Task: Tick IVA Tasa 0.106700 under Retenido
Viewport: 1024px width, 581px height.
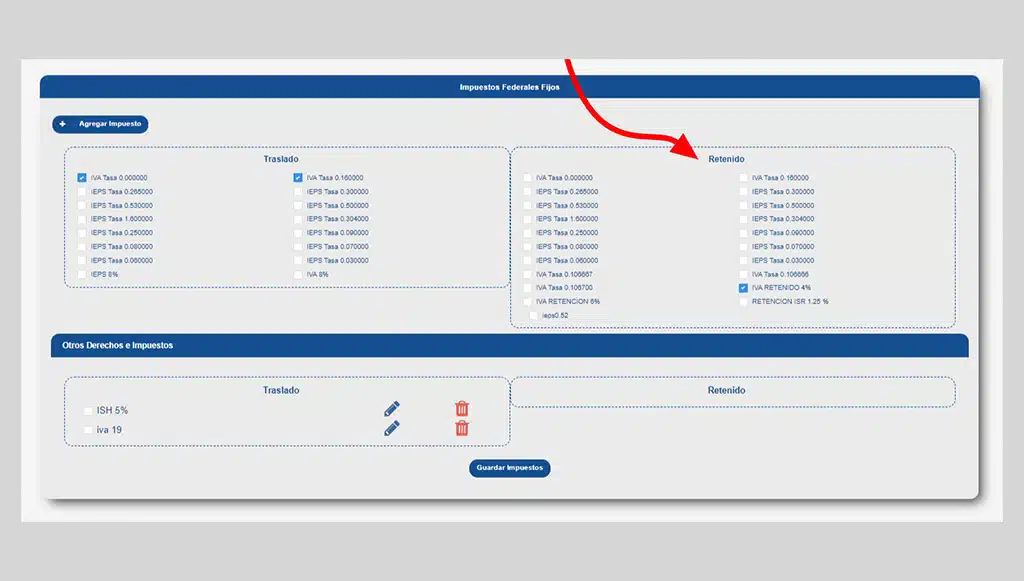Action: pyautogui.click(x=527, y=288)
